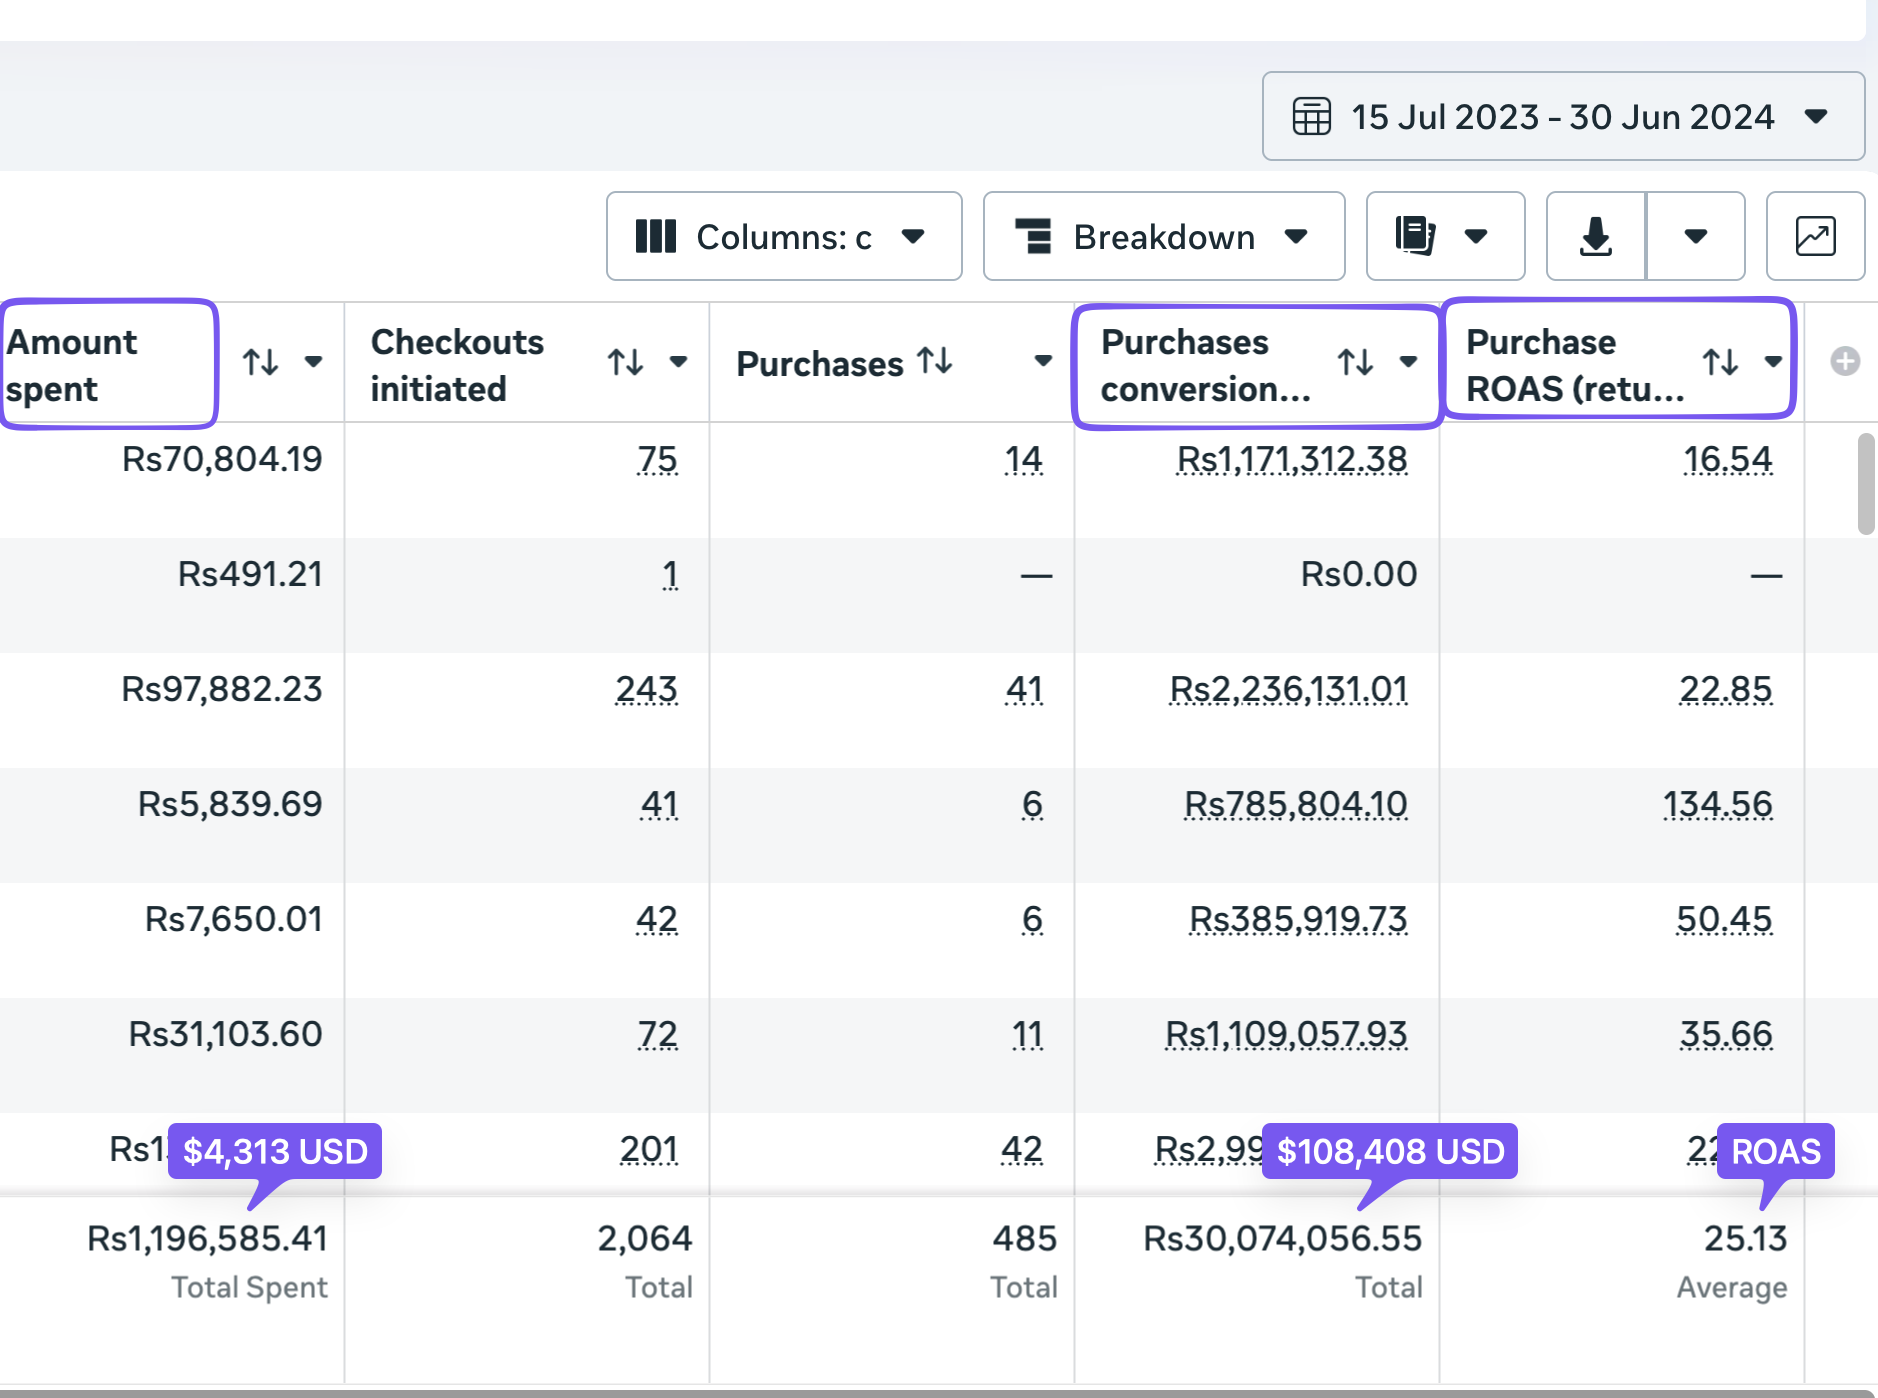This screenshot has height=1398, width=1878.
Task: Click the $108,408 USD badge
Action: click(1390, 1151)
